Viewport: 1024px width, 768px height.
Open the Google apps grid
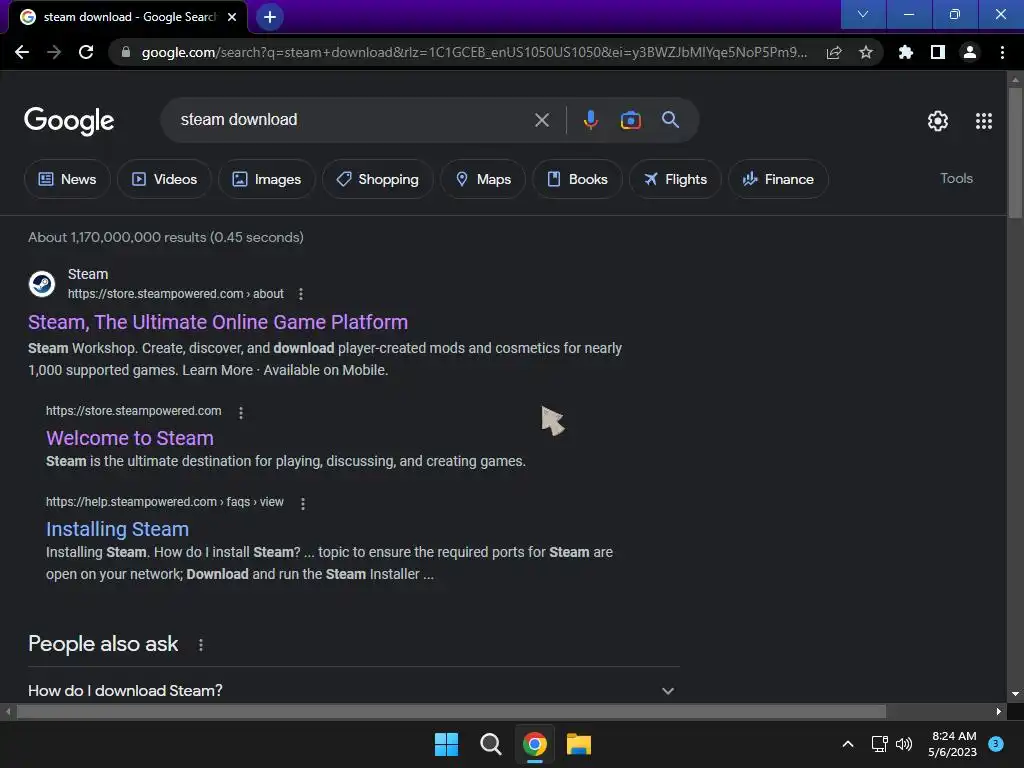click(x=984, y=121)
